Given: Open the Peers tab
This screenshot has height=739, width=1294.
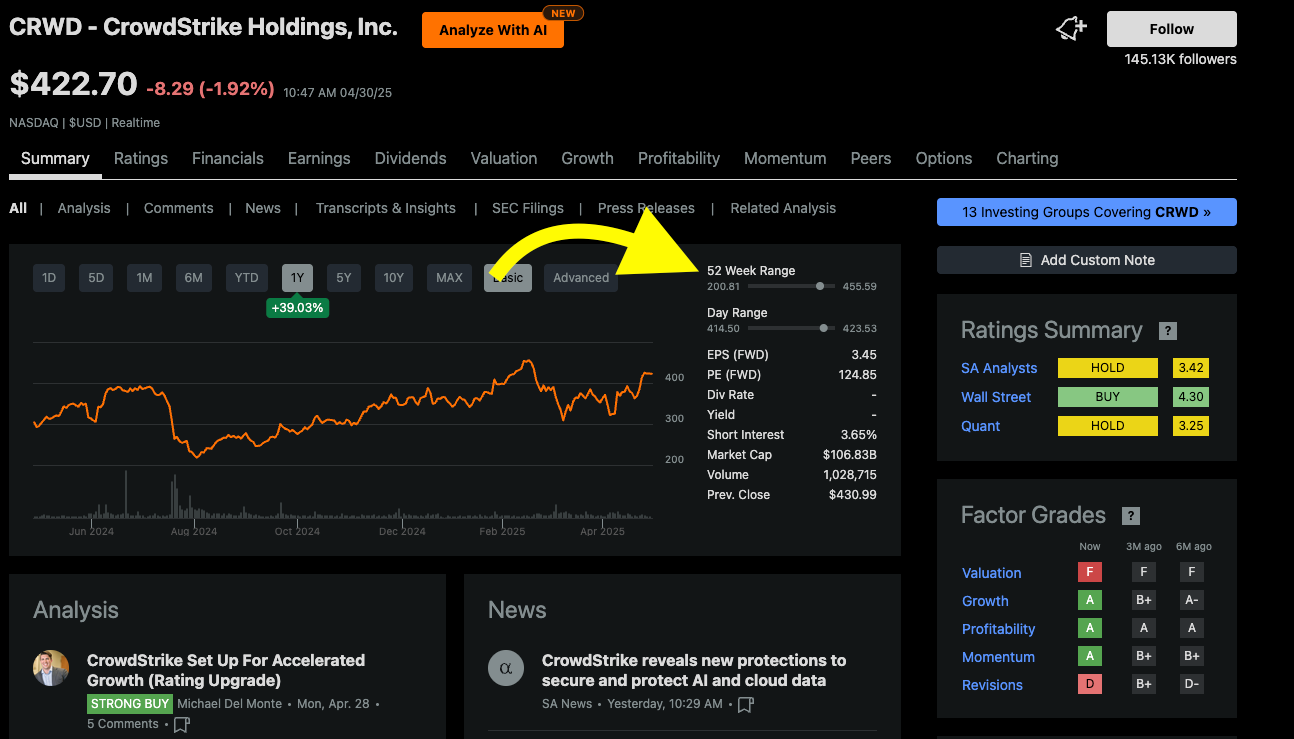Looking at the screenshot, I should click(871, 158).
